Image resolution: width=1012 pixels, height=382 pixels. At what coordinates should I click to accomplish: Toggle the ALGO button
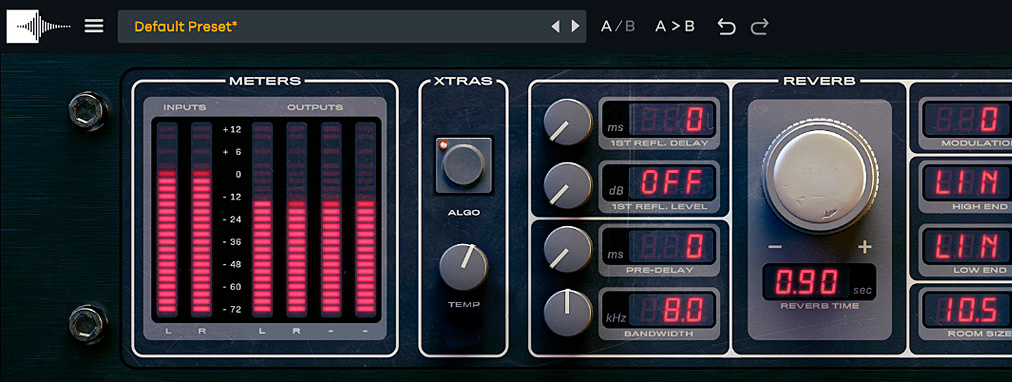[463, 165]
